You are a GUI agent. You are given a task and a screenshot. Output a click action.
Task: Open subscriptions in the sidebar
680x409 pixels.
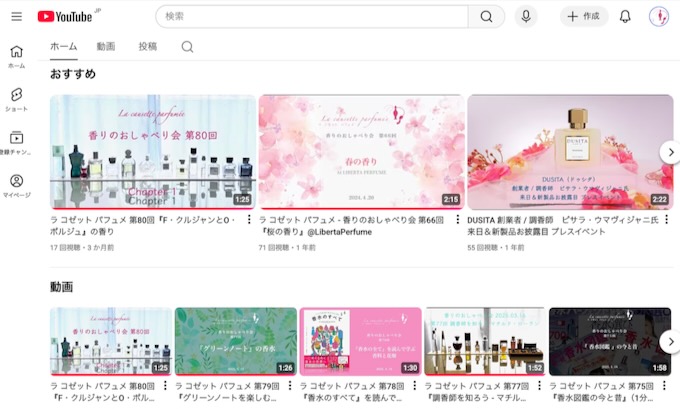click(x=16, y=143)
